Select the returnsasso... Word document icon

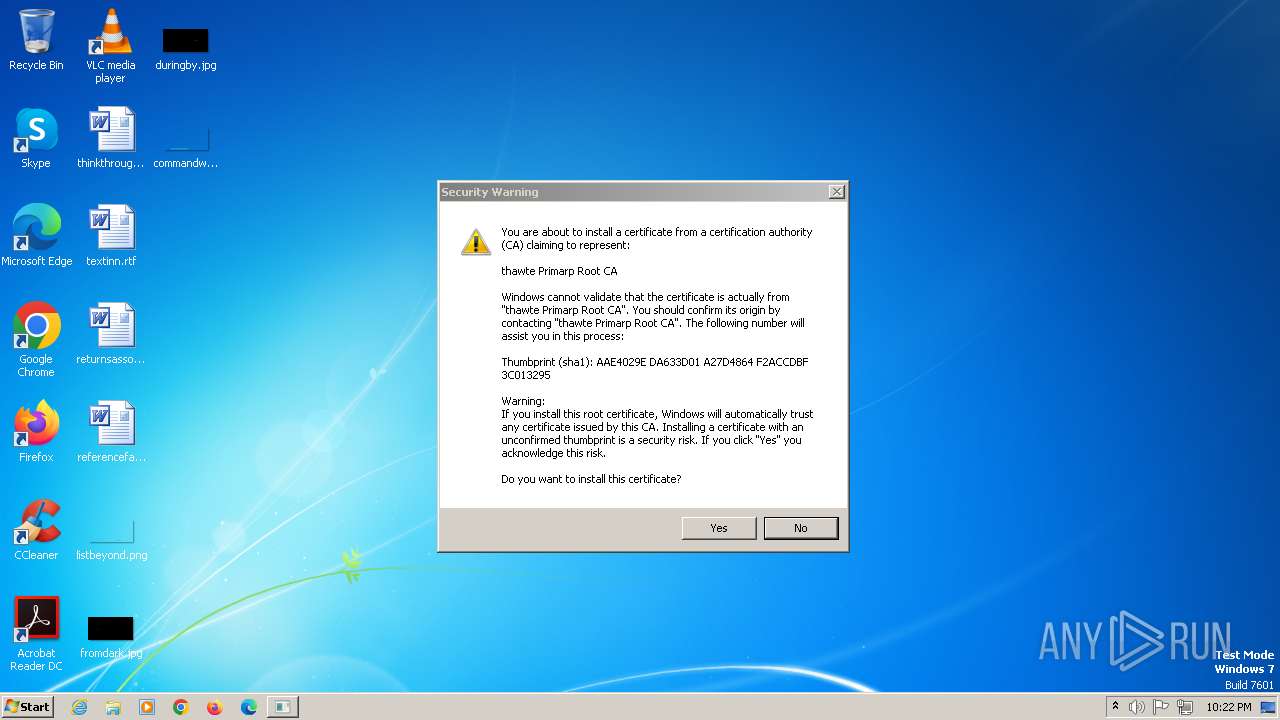pos(110,333)
